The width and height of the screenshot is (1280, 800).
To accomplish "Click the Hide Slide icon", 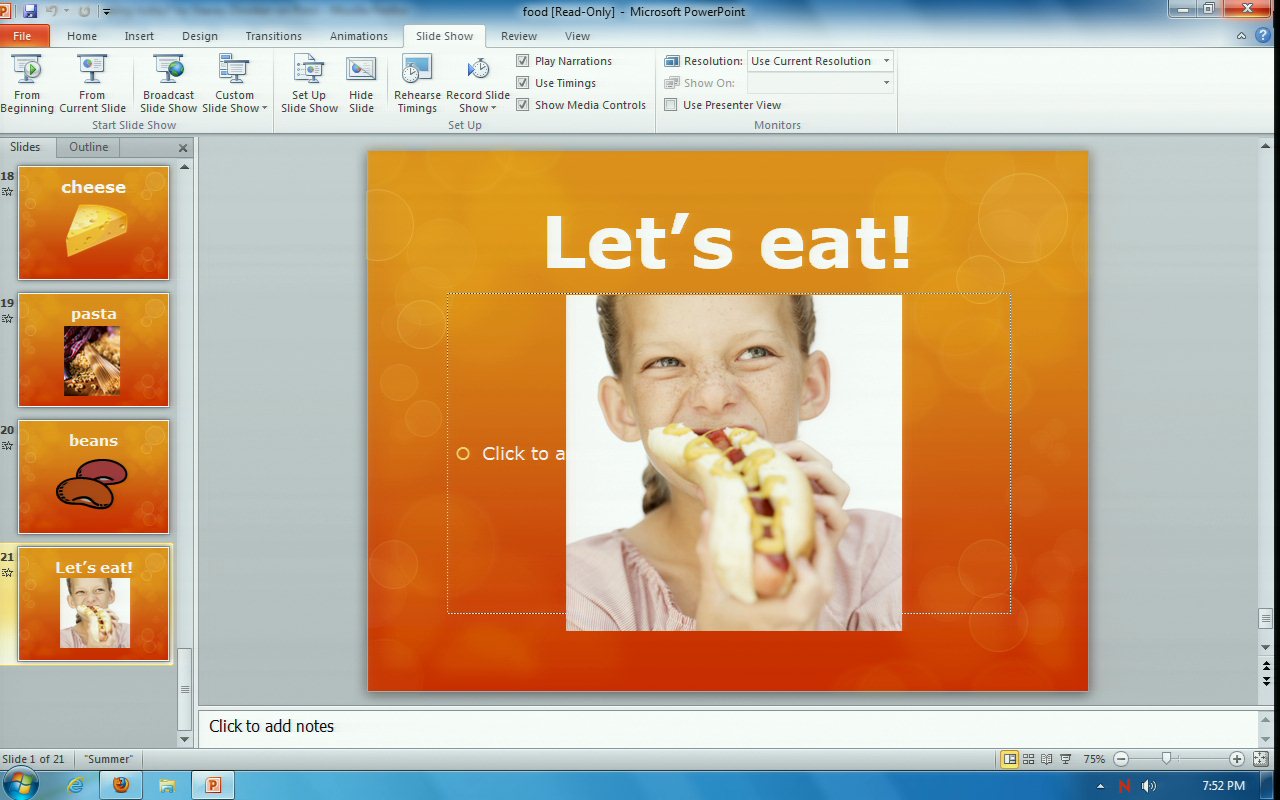I will point(361,84).
